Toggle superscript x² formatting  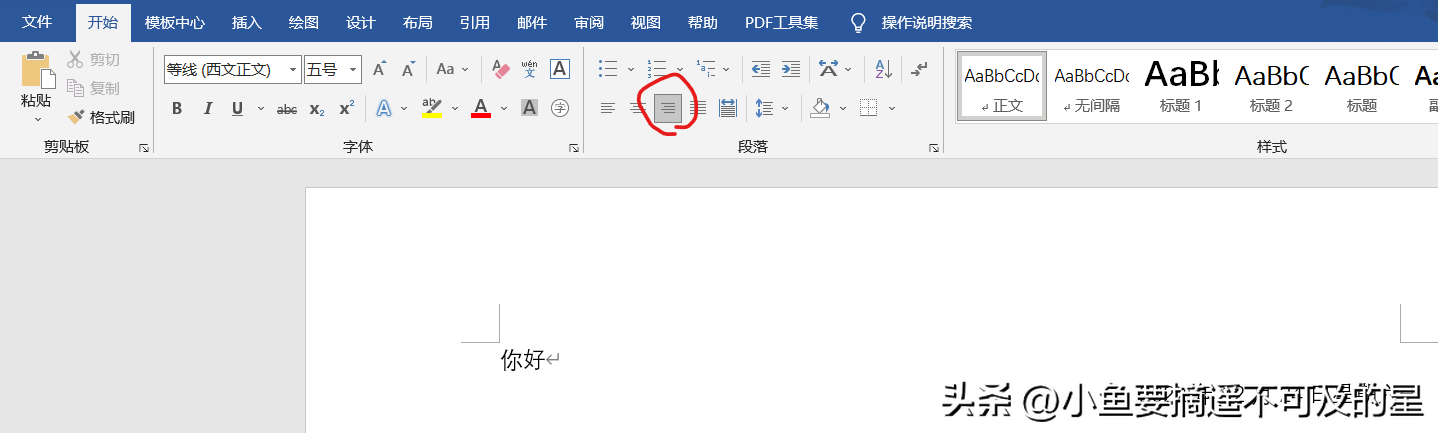point(346,108)
